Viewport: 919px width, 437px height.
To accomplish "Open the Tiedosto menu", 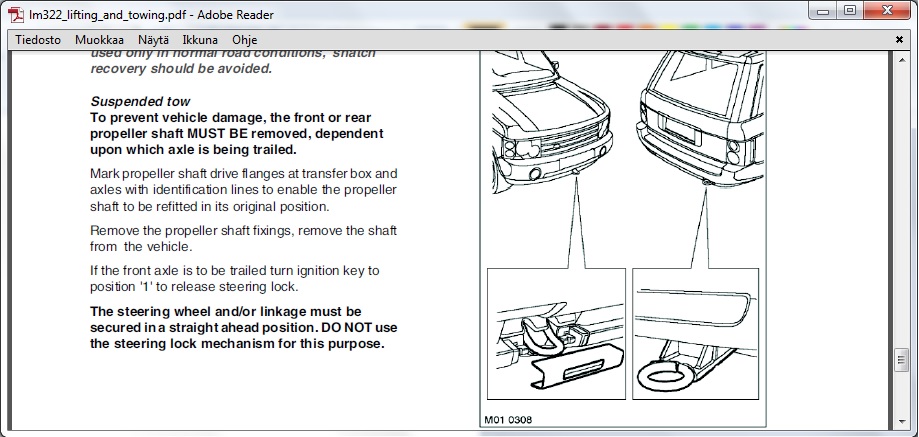I will pyautogui.click(x=37, y=40).
